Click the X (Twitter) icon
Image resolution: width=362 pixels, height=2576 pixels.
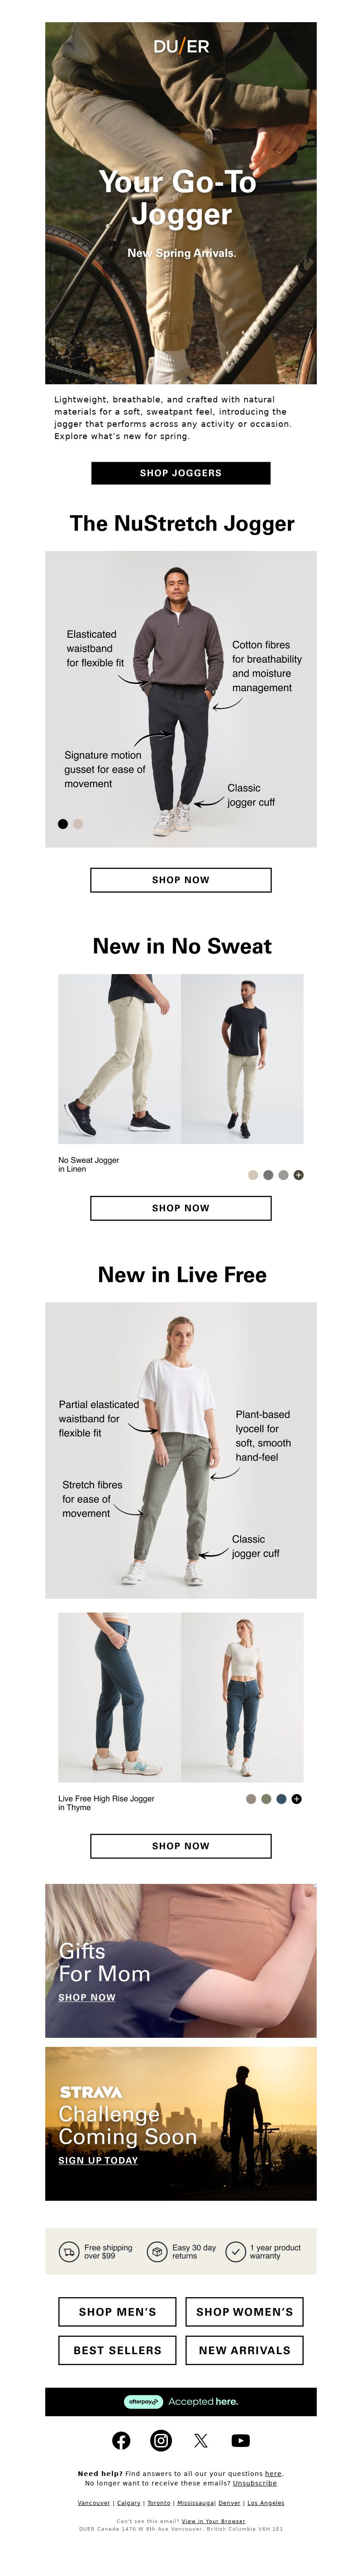tap(201, 2440)
